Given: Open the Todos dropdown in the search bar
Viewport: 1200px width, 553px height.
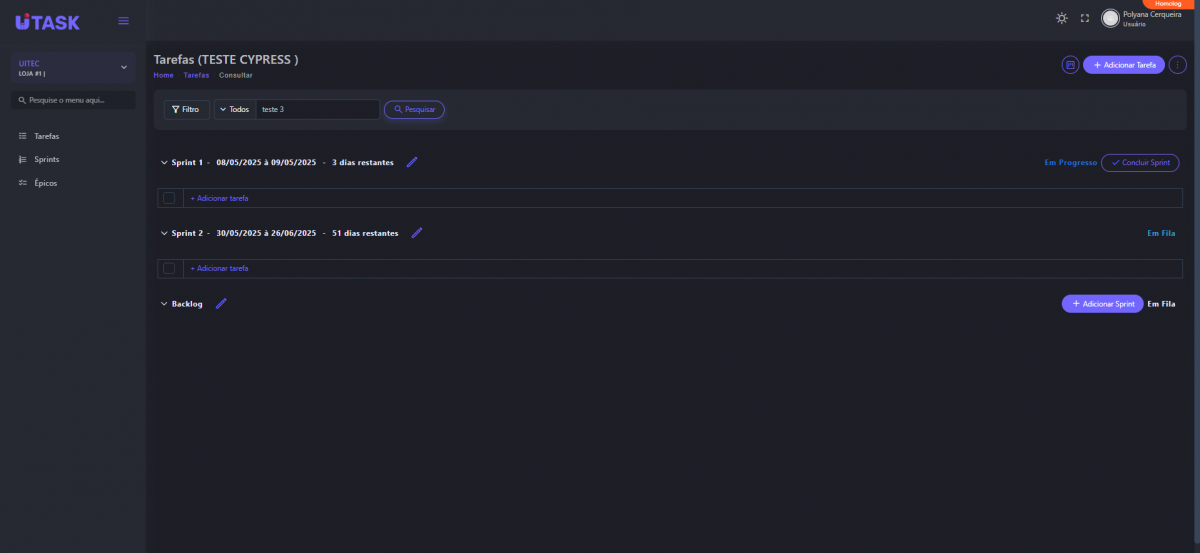Looking at the screenshot, I should click(235, 109).
